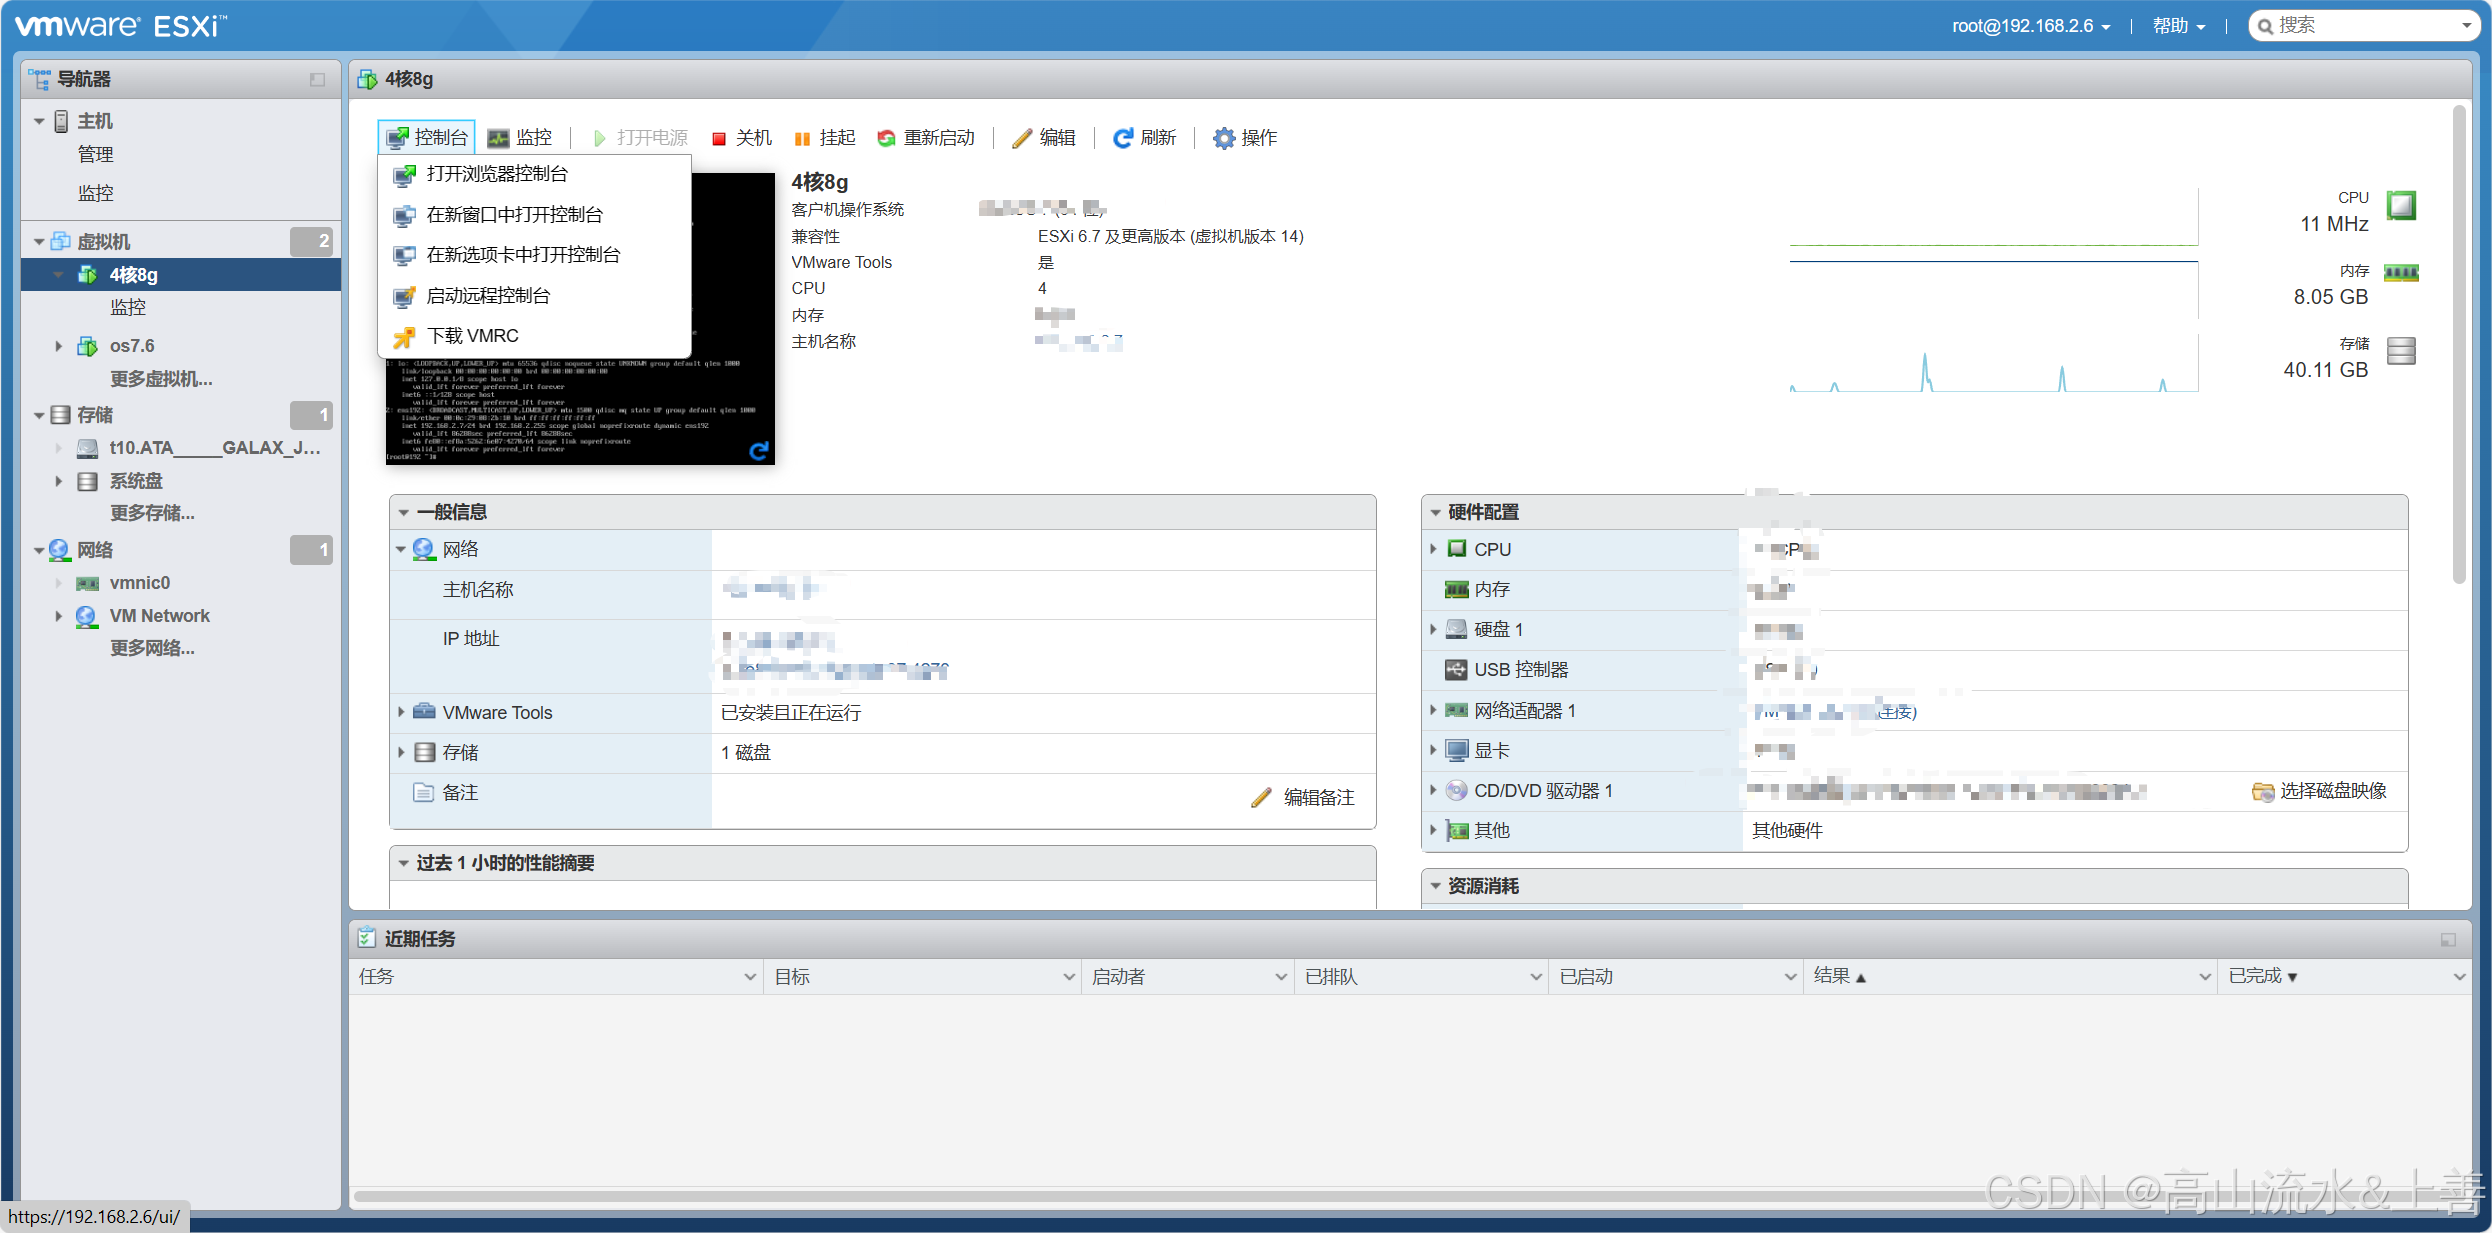
Task: Expand the CD/DVD 驱动器 1 row
Action: point(1433,790)
